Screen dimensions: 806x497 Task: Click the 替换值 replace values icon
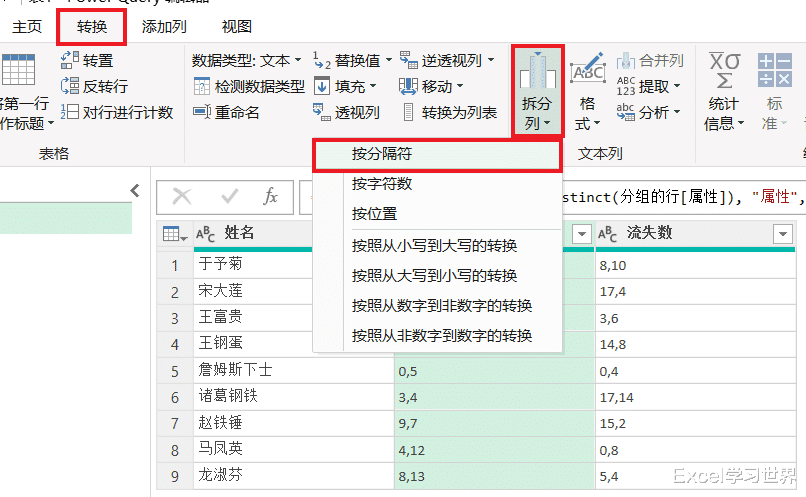(322, 61)
